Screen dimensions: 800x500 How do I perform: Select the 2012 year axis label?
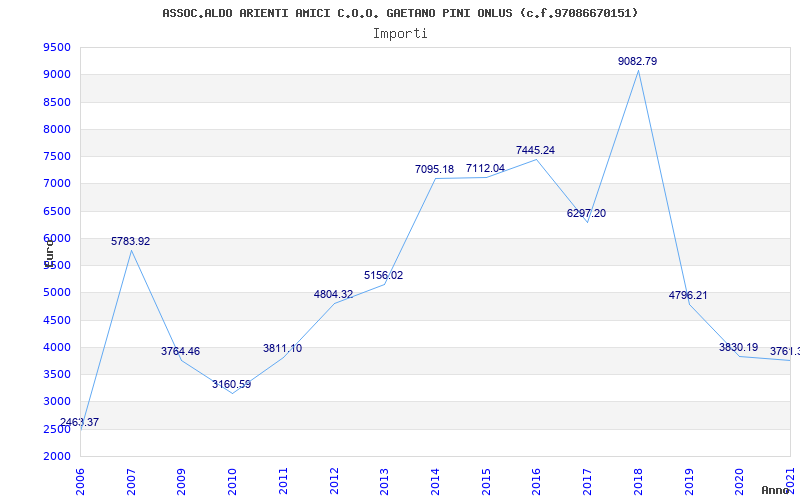tap(334, 481)
